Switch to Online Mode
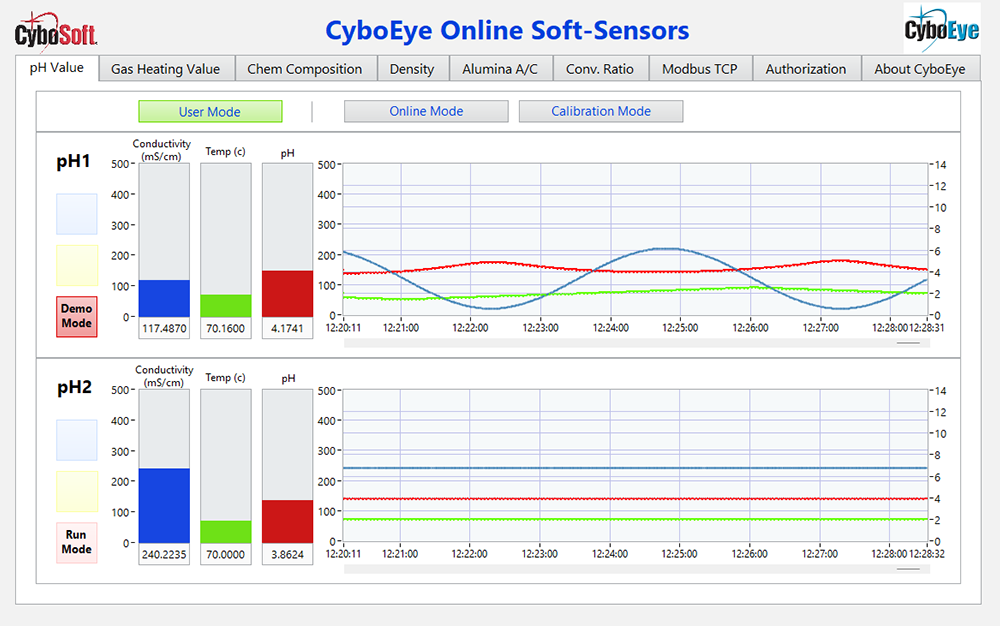 (x=426, y=111)
